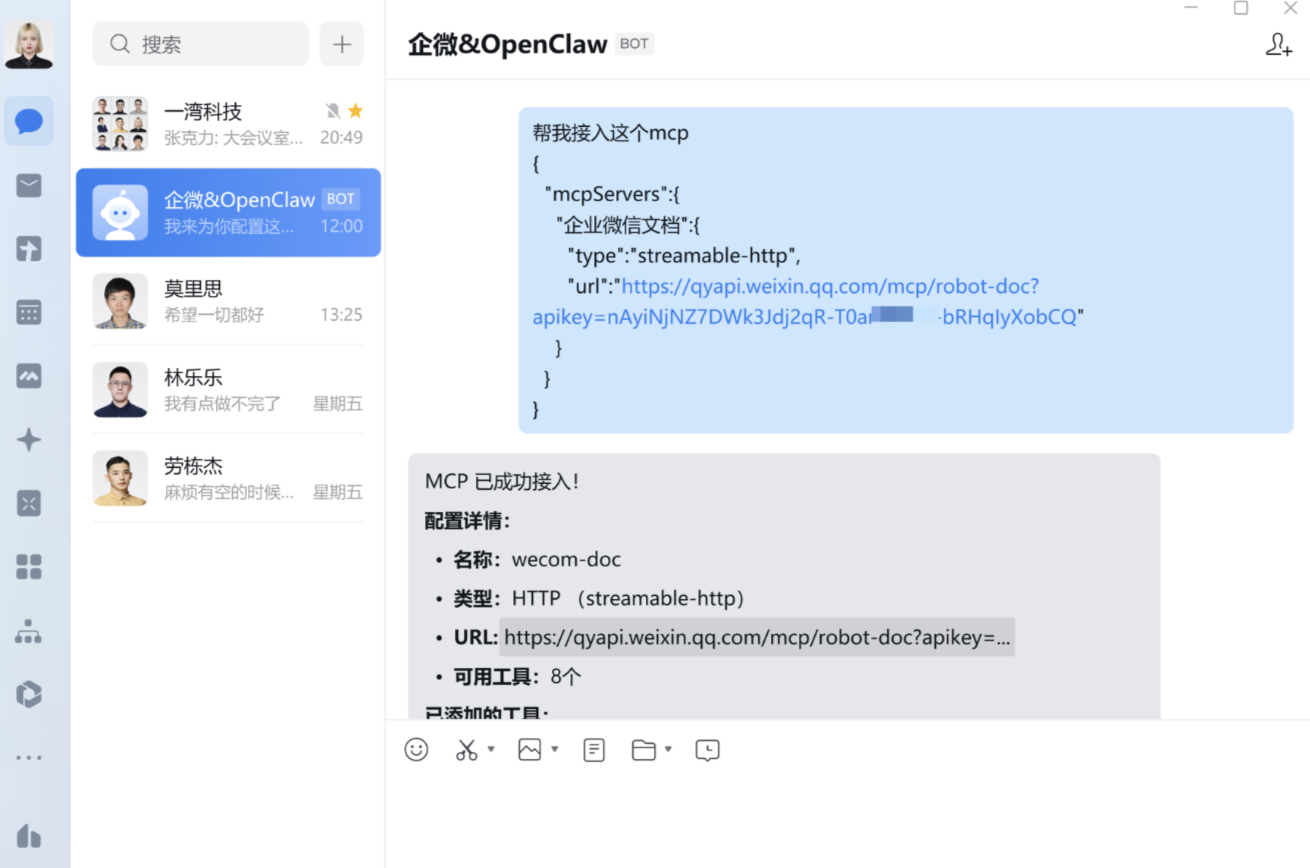This screenshot has width=1310, height=868.
Task: Click the plus button beside search
Action: point(342,45)
